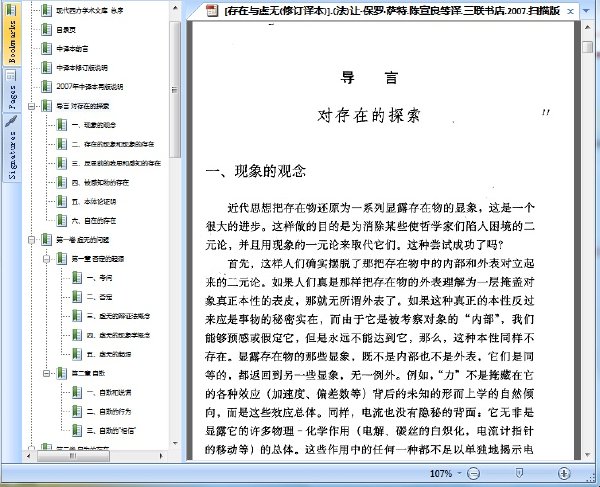Image resolution: width=600 pixels, height=487 pixels.
Task: Collapse the 第二章 自欺 bookmark node
Action: click(x=47, y=373)
